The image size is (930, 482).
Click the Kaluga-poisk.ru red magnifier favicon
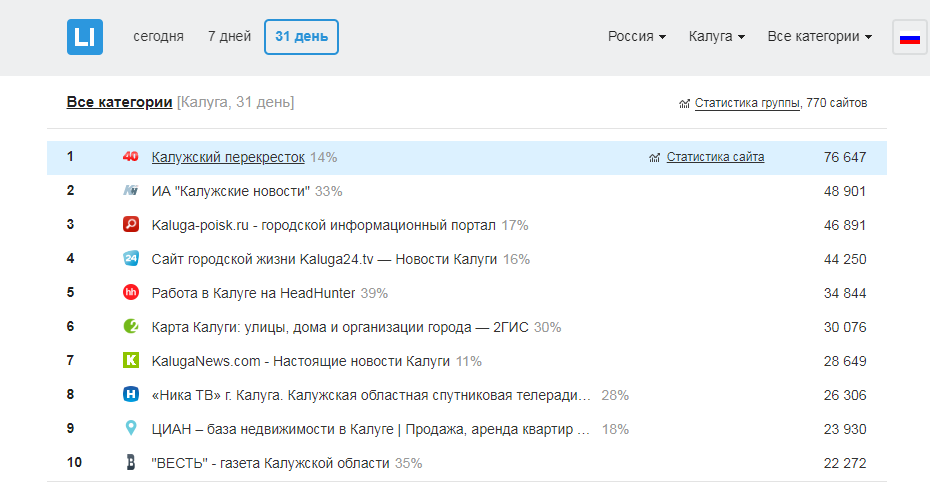[130, 225]
